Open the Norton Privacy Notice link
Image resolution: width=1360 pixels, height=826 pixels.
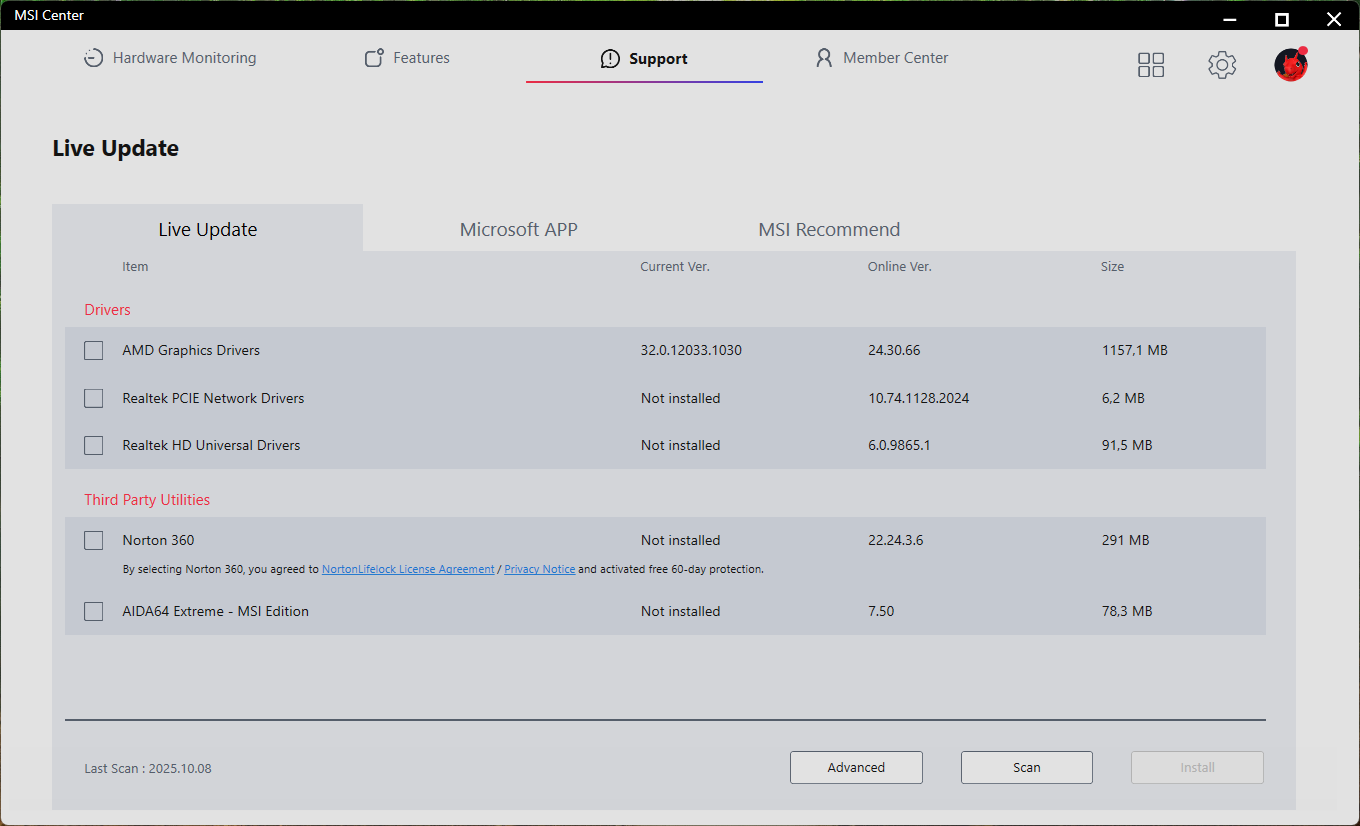pos(539,569)
